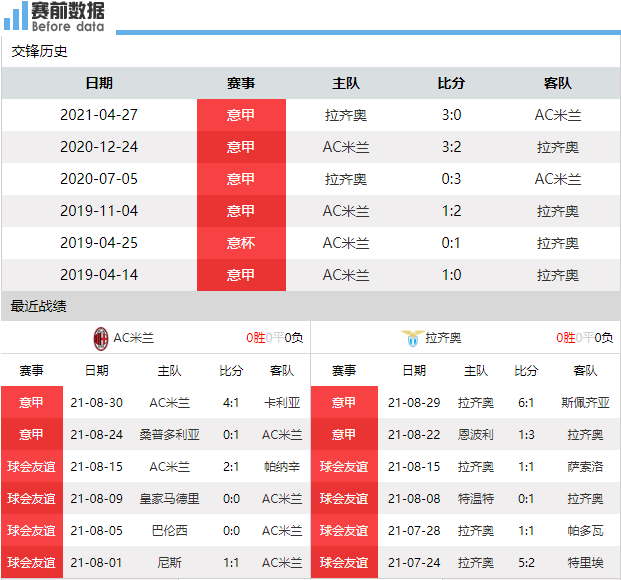
Task: Click the AC Milan club crest
Action: tap(101, 338)
